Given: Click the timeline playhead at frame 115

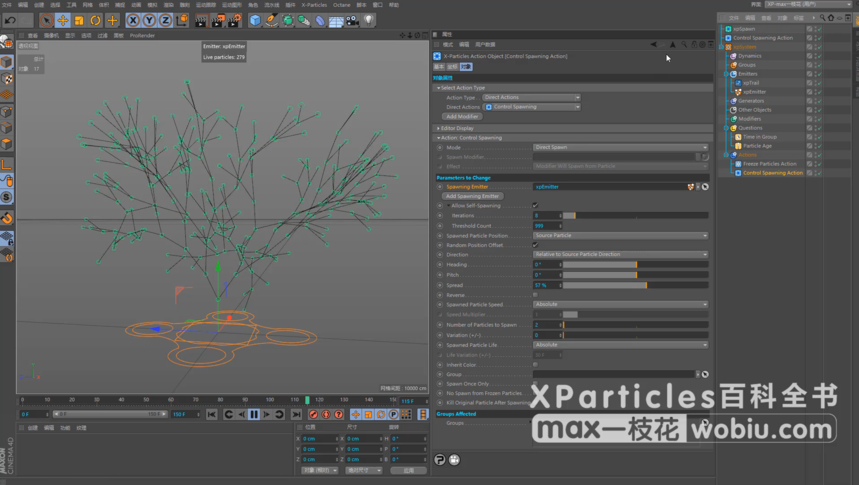Looking at the screenshot, I should tap(307, 400).
